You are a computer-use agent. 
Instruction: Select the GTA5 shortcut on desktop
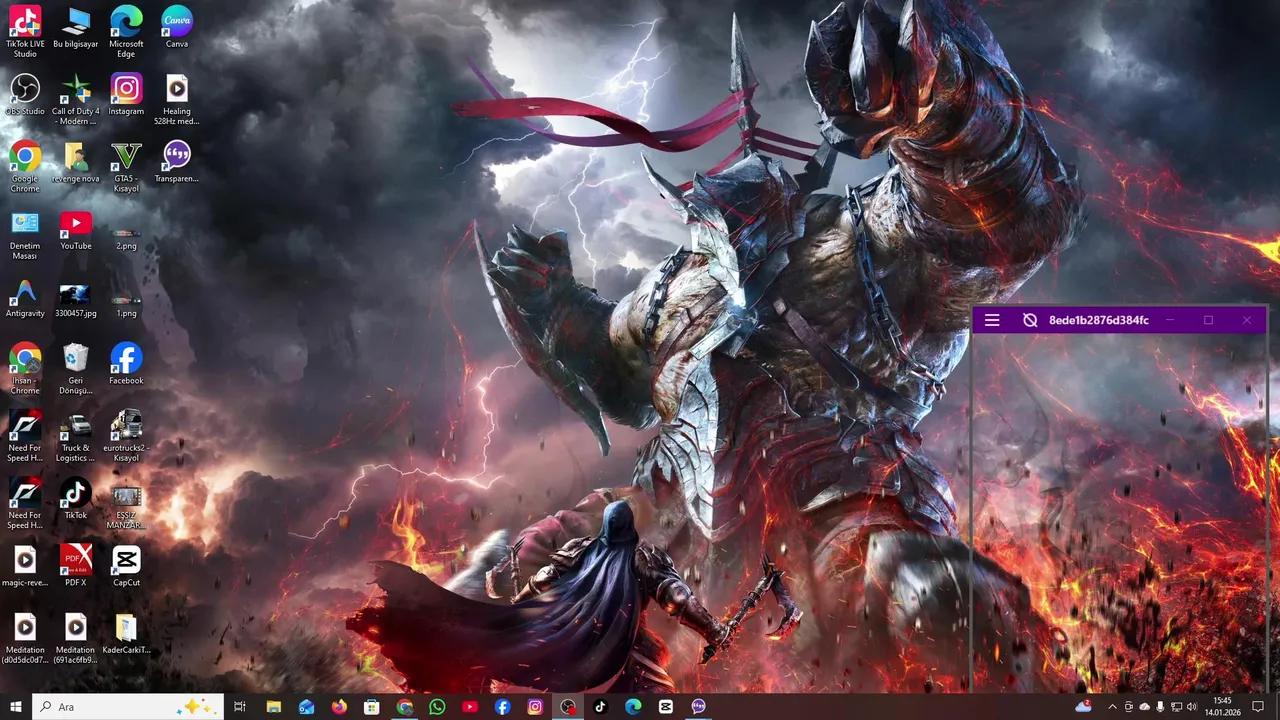pyautogui.click(x=126, y=166)
